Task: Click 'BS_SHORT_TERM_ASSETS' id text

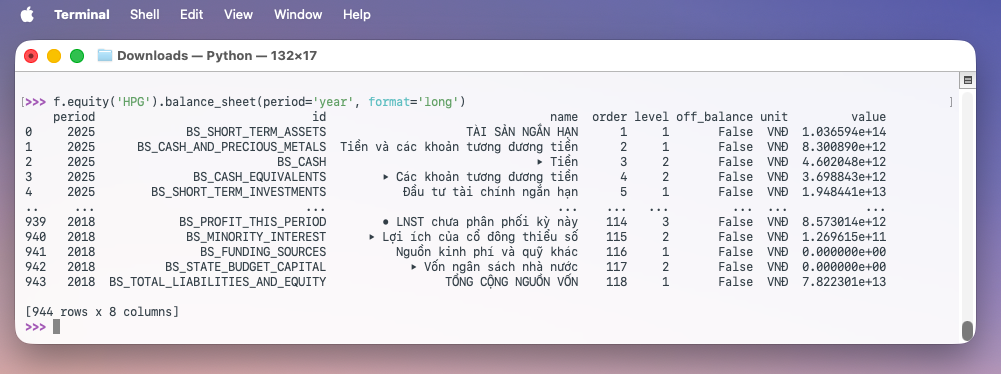Action: (256, 132)
